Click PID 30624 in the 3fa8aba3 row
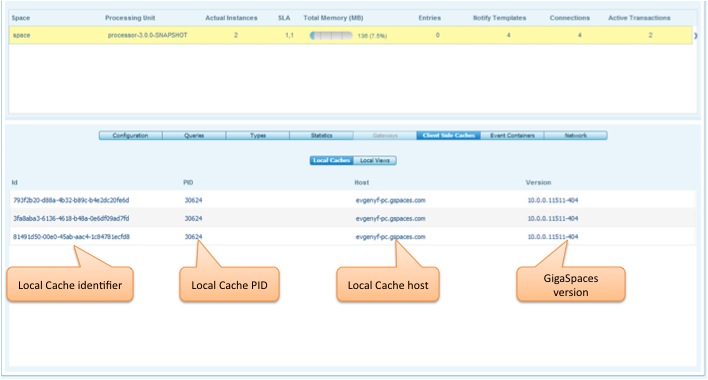Viewport: 708px width, 380px height. 193,218
